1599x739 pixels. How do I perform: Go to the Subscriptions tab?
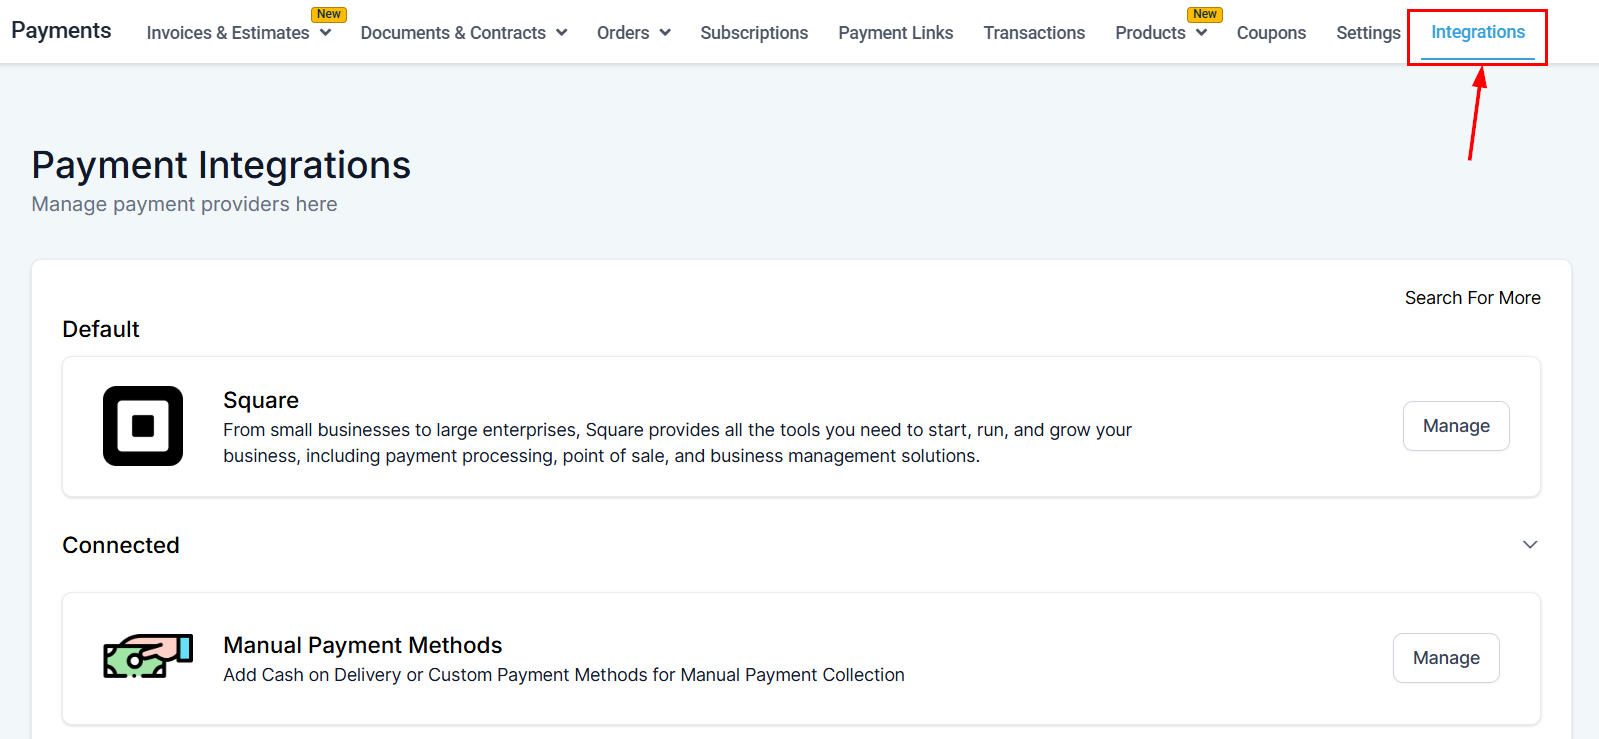click(754, 33)
